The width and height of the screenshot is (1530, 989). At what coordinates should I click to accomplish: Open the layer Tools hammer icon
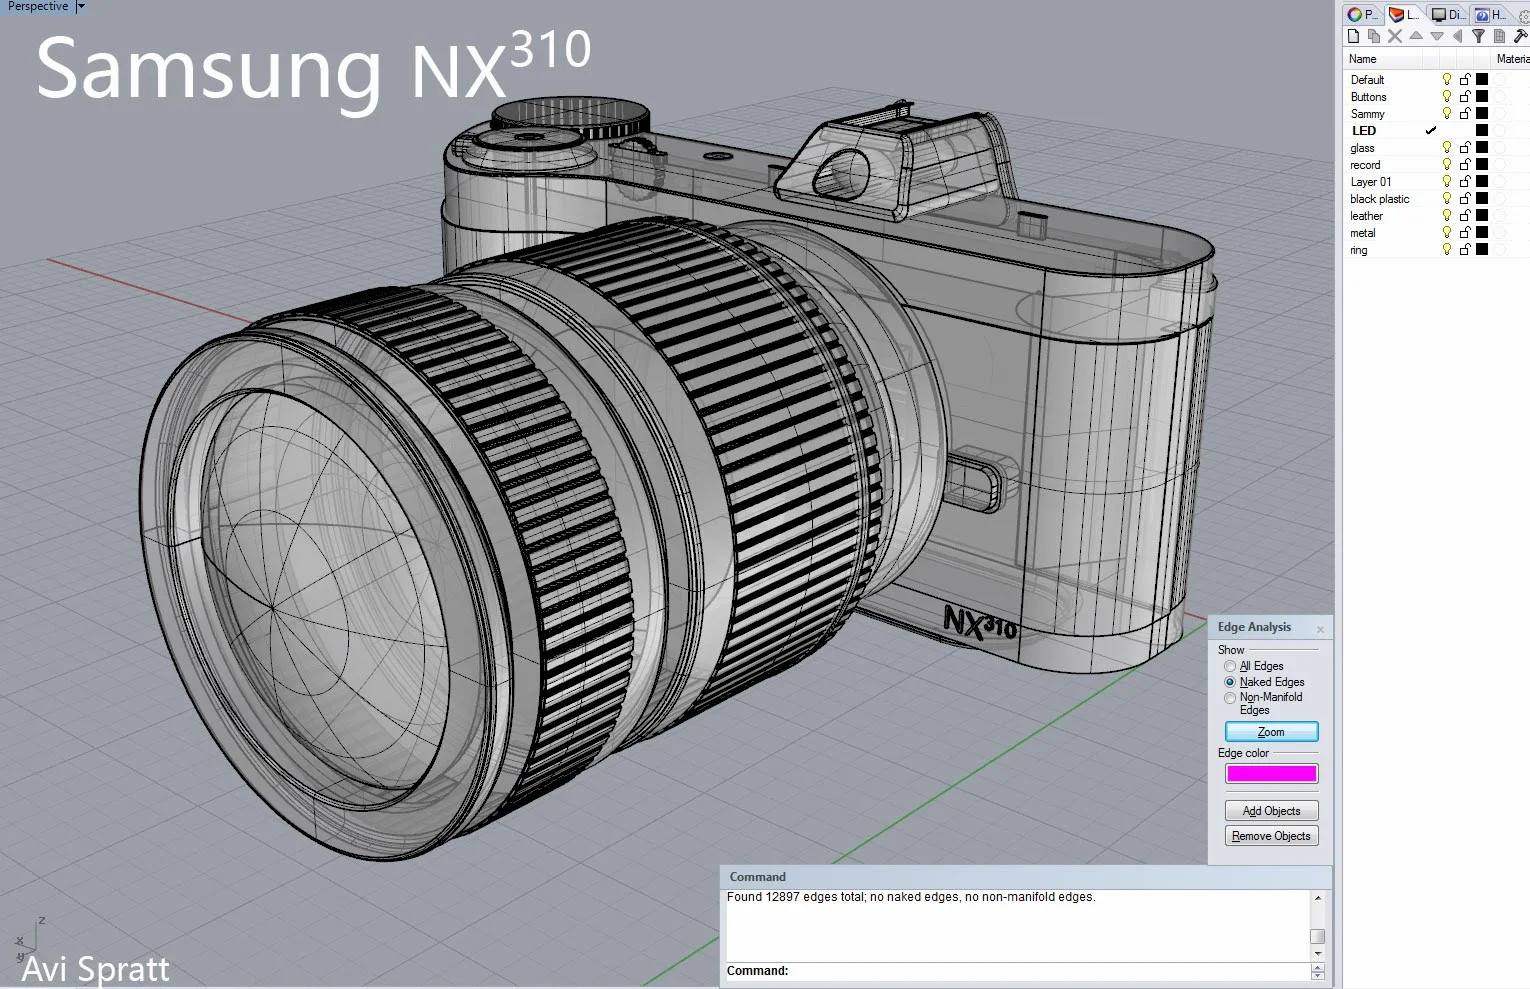(x=1520, y=36)
